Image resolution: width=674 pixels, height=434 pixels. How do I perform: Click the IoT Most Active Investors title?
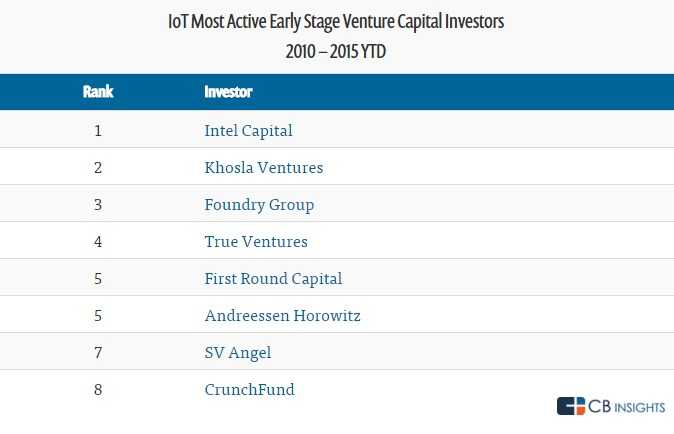336,21
